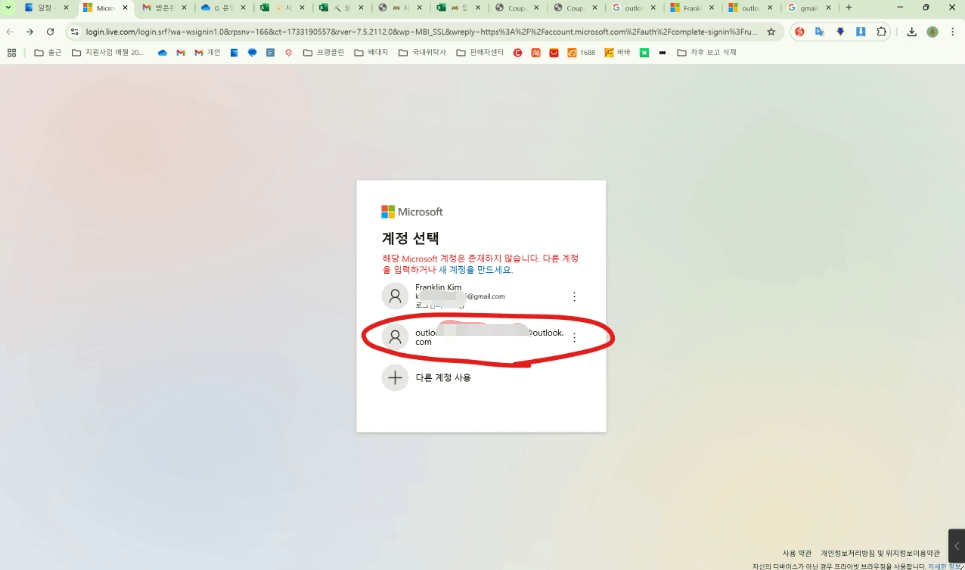Viewport: 965px width, 570px height.
Task: Open the red extension icon in toolbar
Action: 799,32
